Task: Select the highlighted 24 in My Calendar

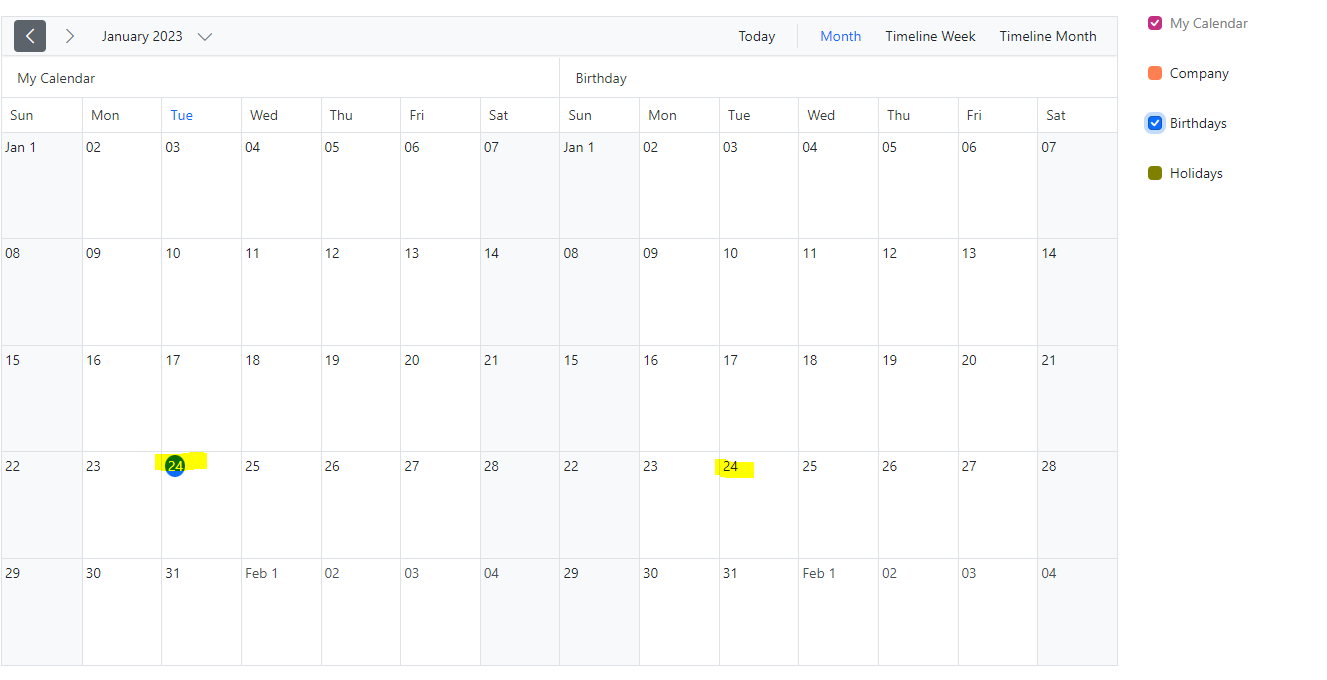Action: (x=176, y=466)
